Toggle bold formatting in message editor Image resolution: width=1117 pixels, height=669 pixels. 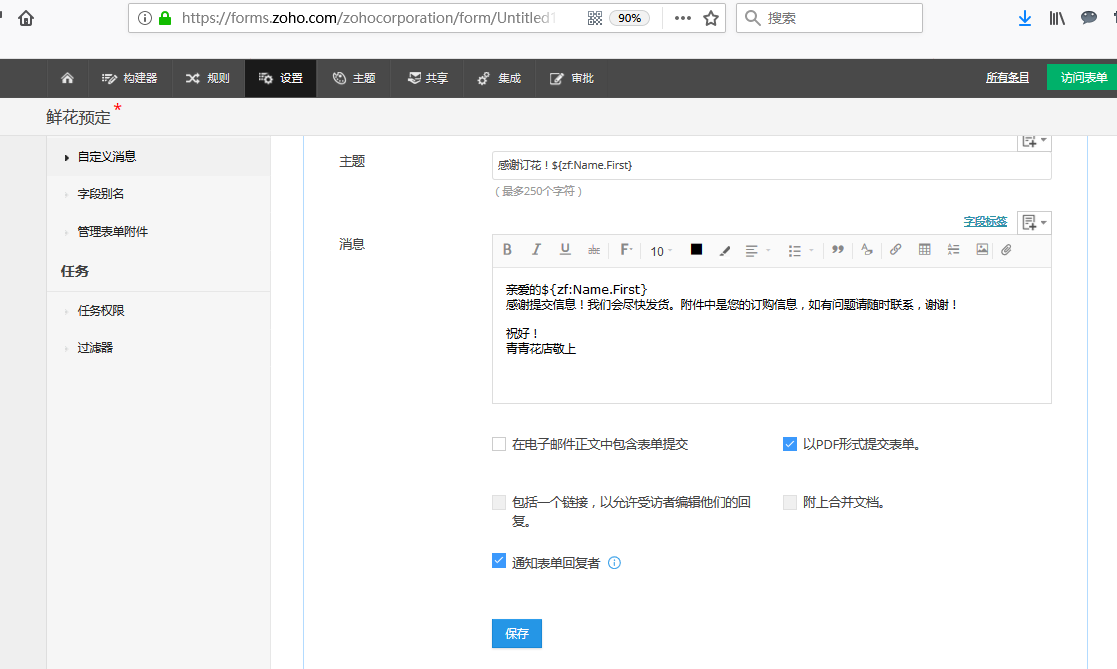tap(507, 250)
